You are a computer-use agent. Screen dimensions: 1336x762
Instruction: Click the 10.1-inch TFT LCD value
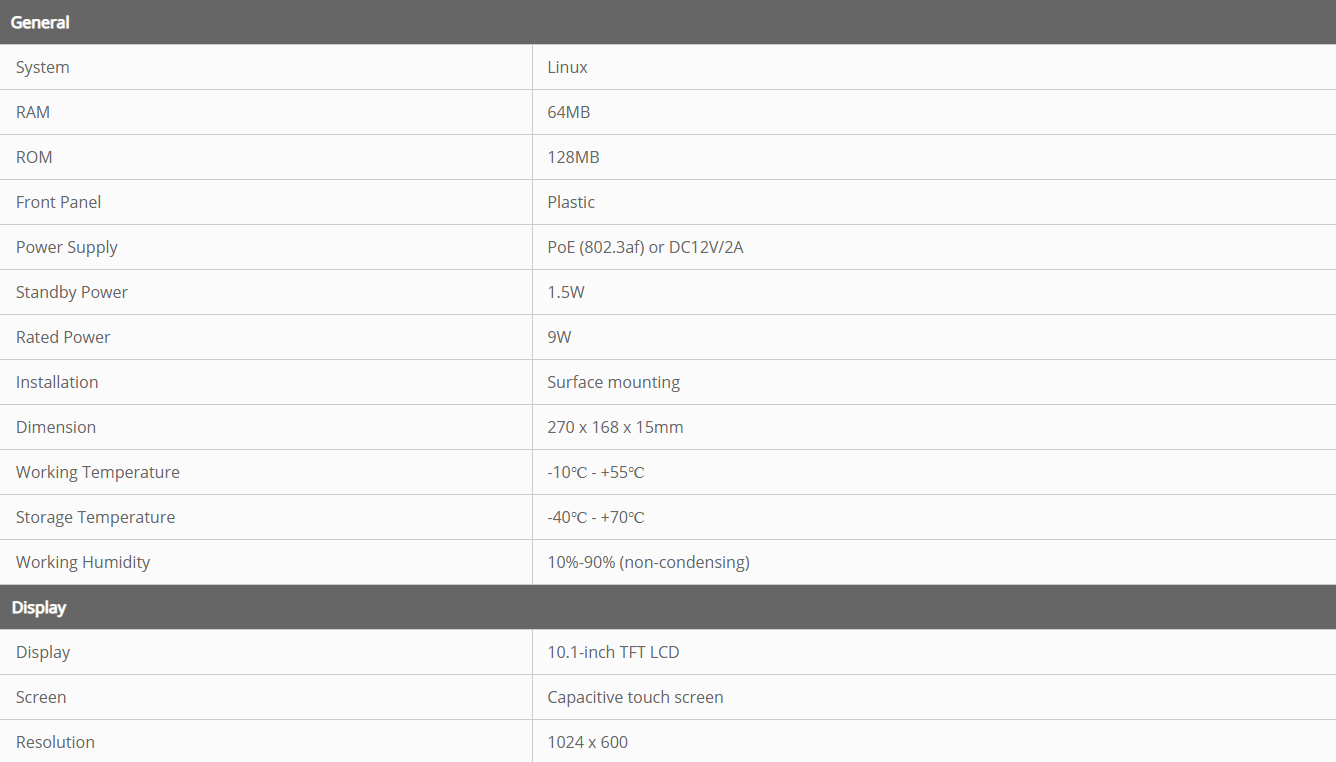pyautogui.click(x=613, y=652)
